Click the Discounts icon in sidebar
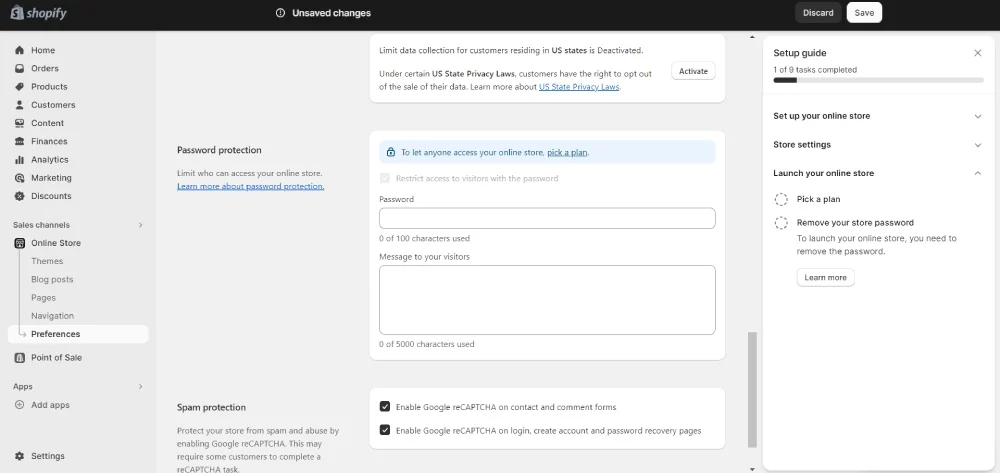The image size is (1000, 473). click(x=20, y=196)
